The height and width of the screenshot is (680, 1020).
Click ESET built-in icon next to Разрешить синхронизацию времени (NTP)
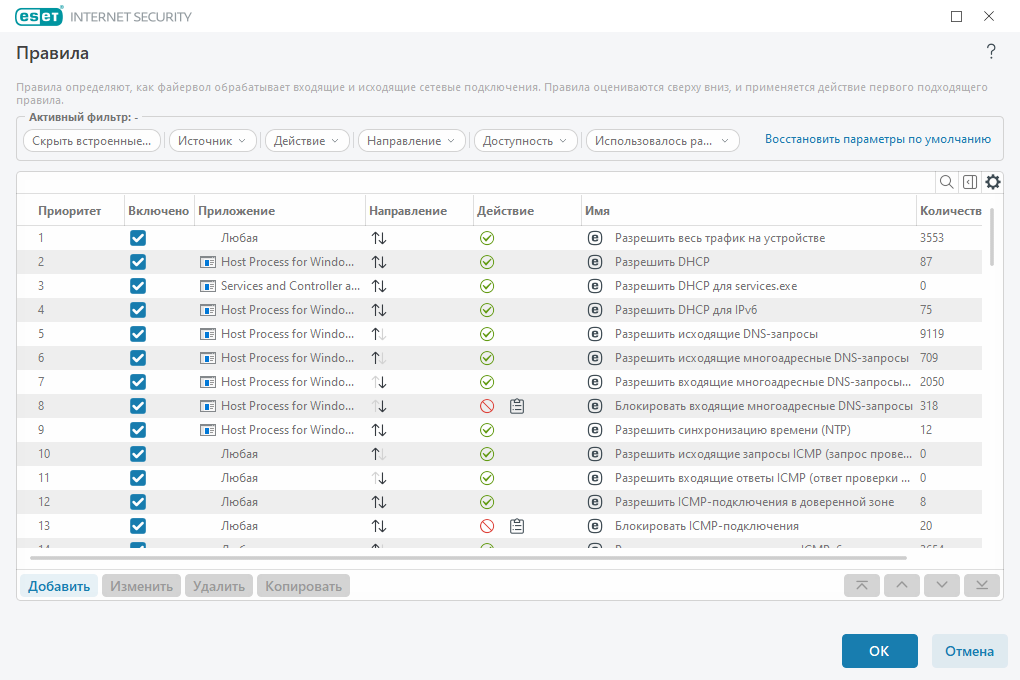595,430
